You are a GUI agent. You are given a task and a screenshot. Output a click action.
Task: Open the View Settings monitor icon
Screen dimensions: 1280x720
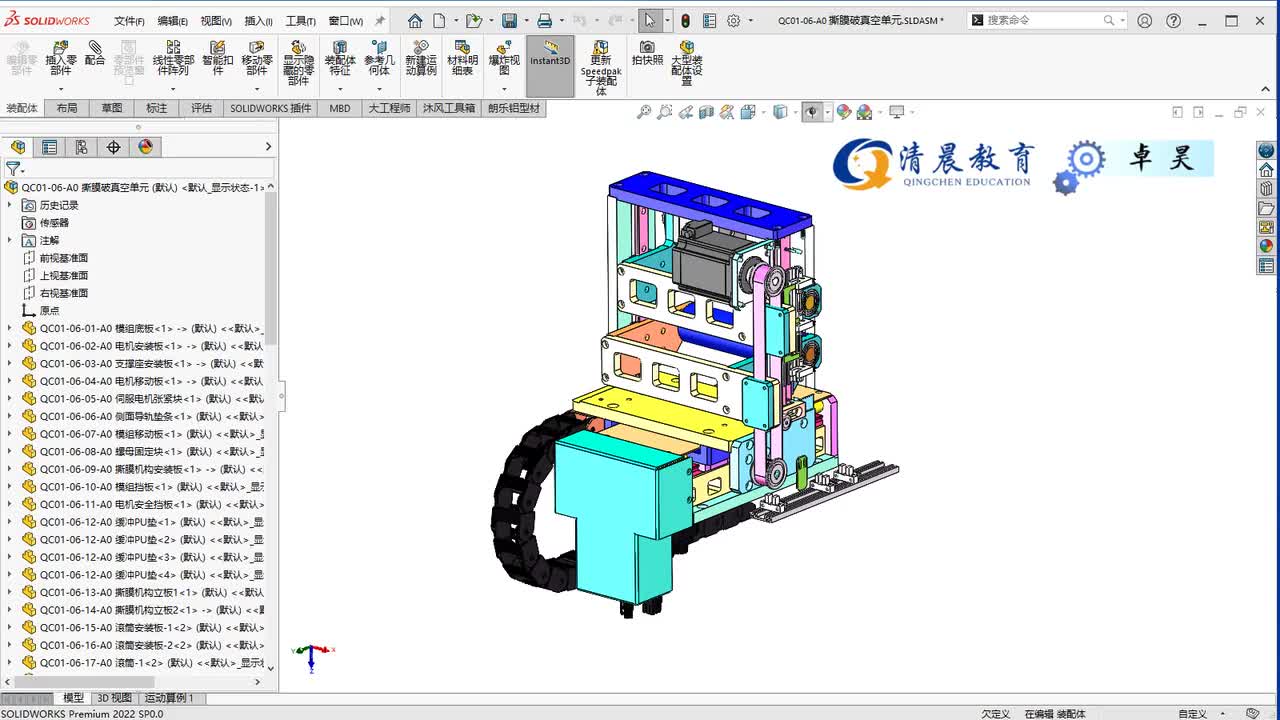click(x=897, y=112)
